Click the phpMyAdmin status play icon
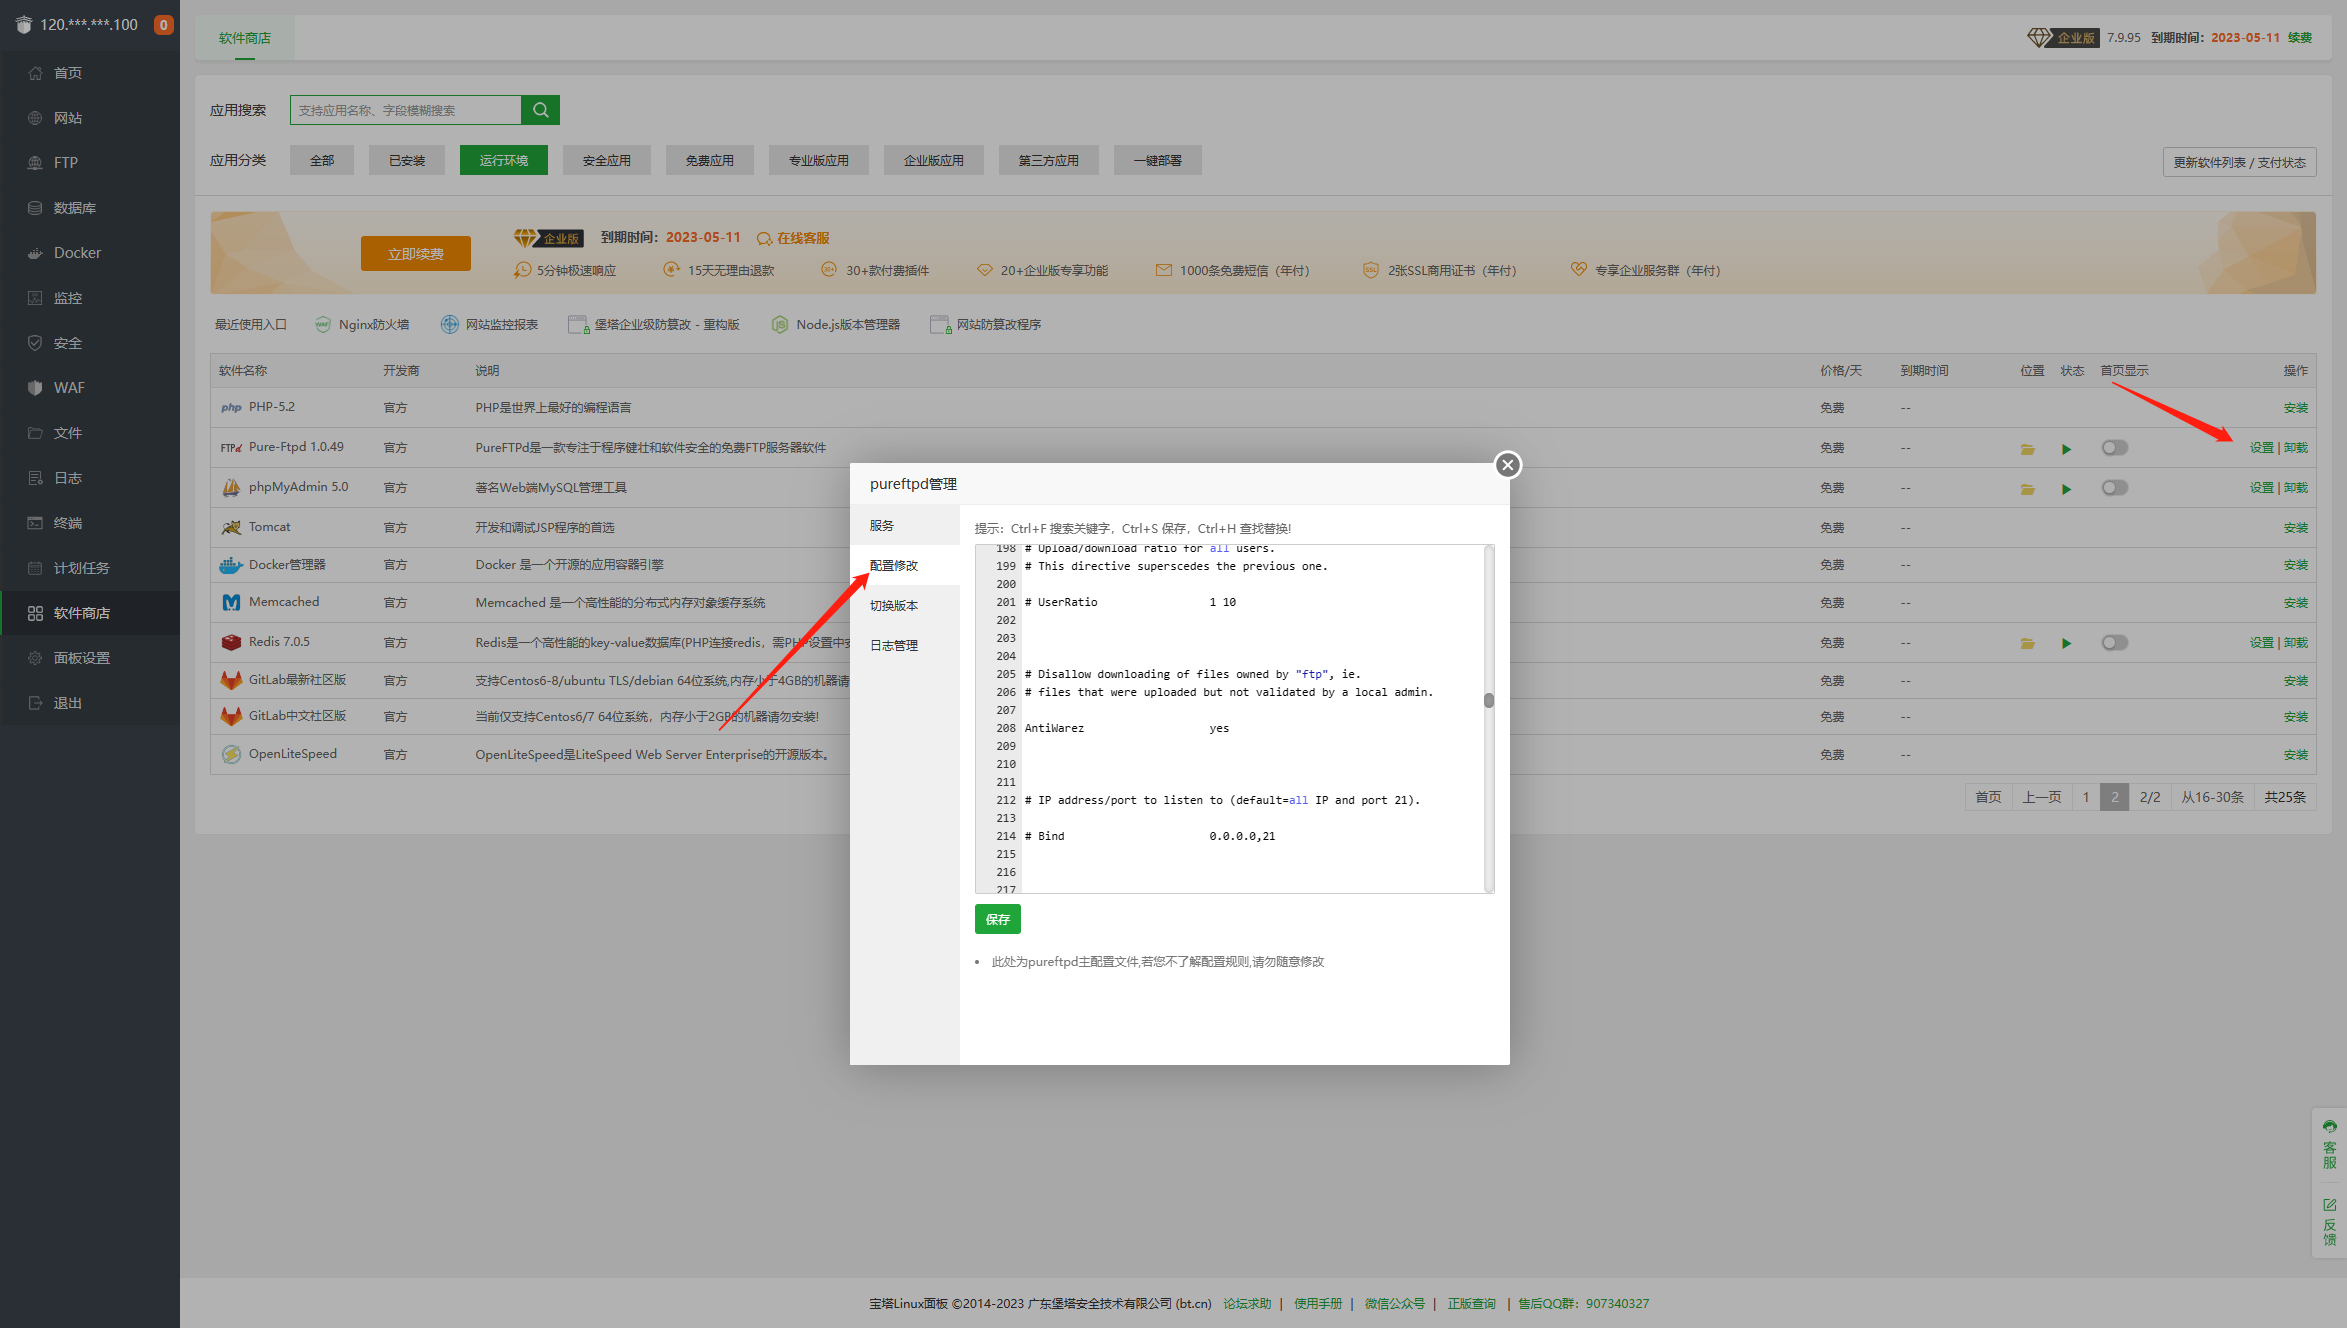The image size is (2347, 1328). [x=2066, y=489]
